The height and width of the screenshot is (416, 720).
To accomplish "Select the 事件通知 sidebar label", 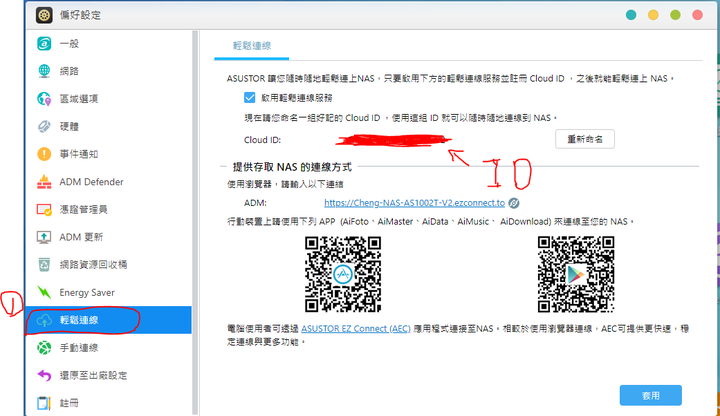I will pos(79,154).
